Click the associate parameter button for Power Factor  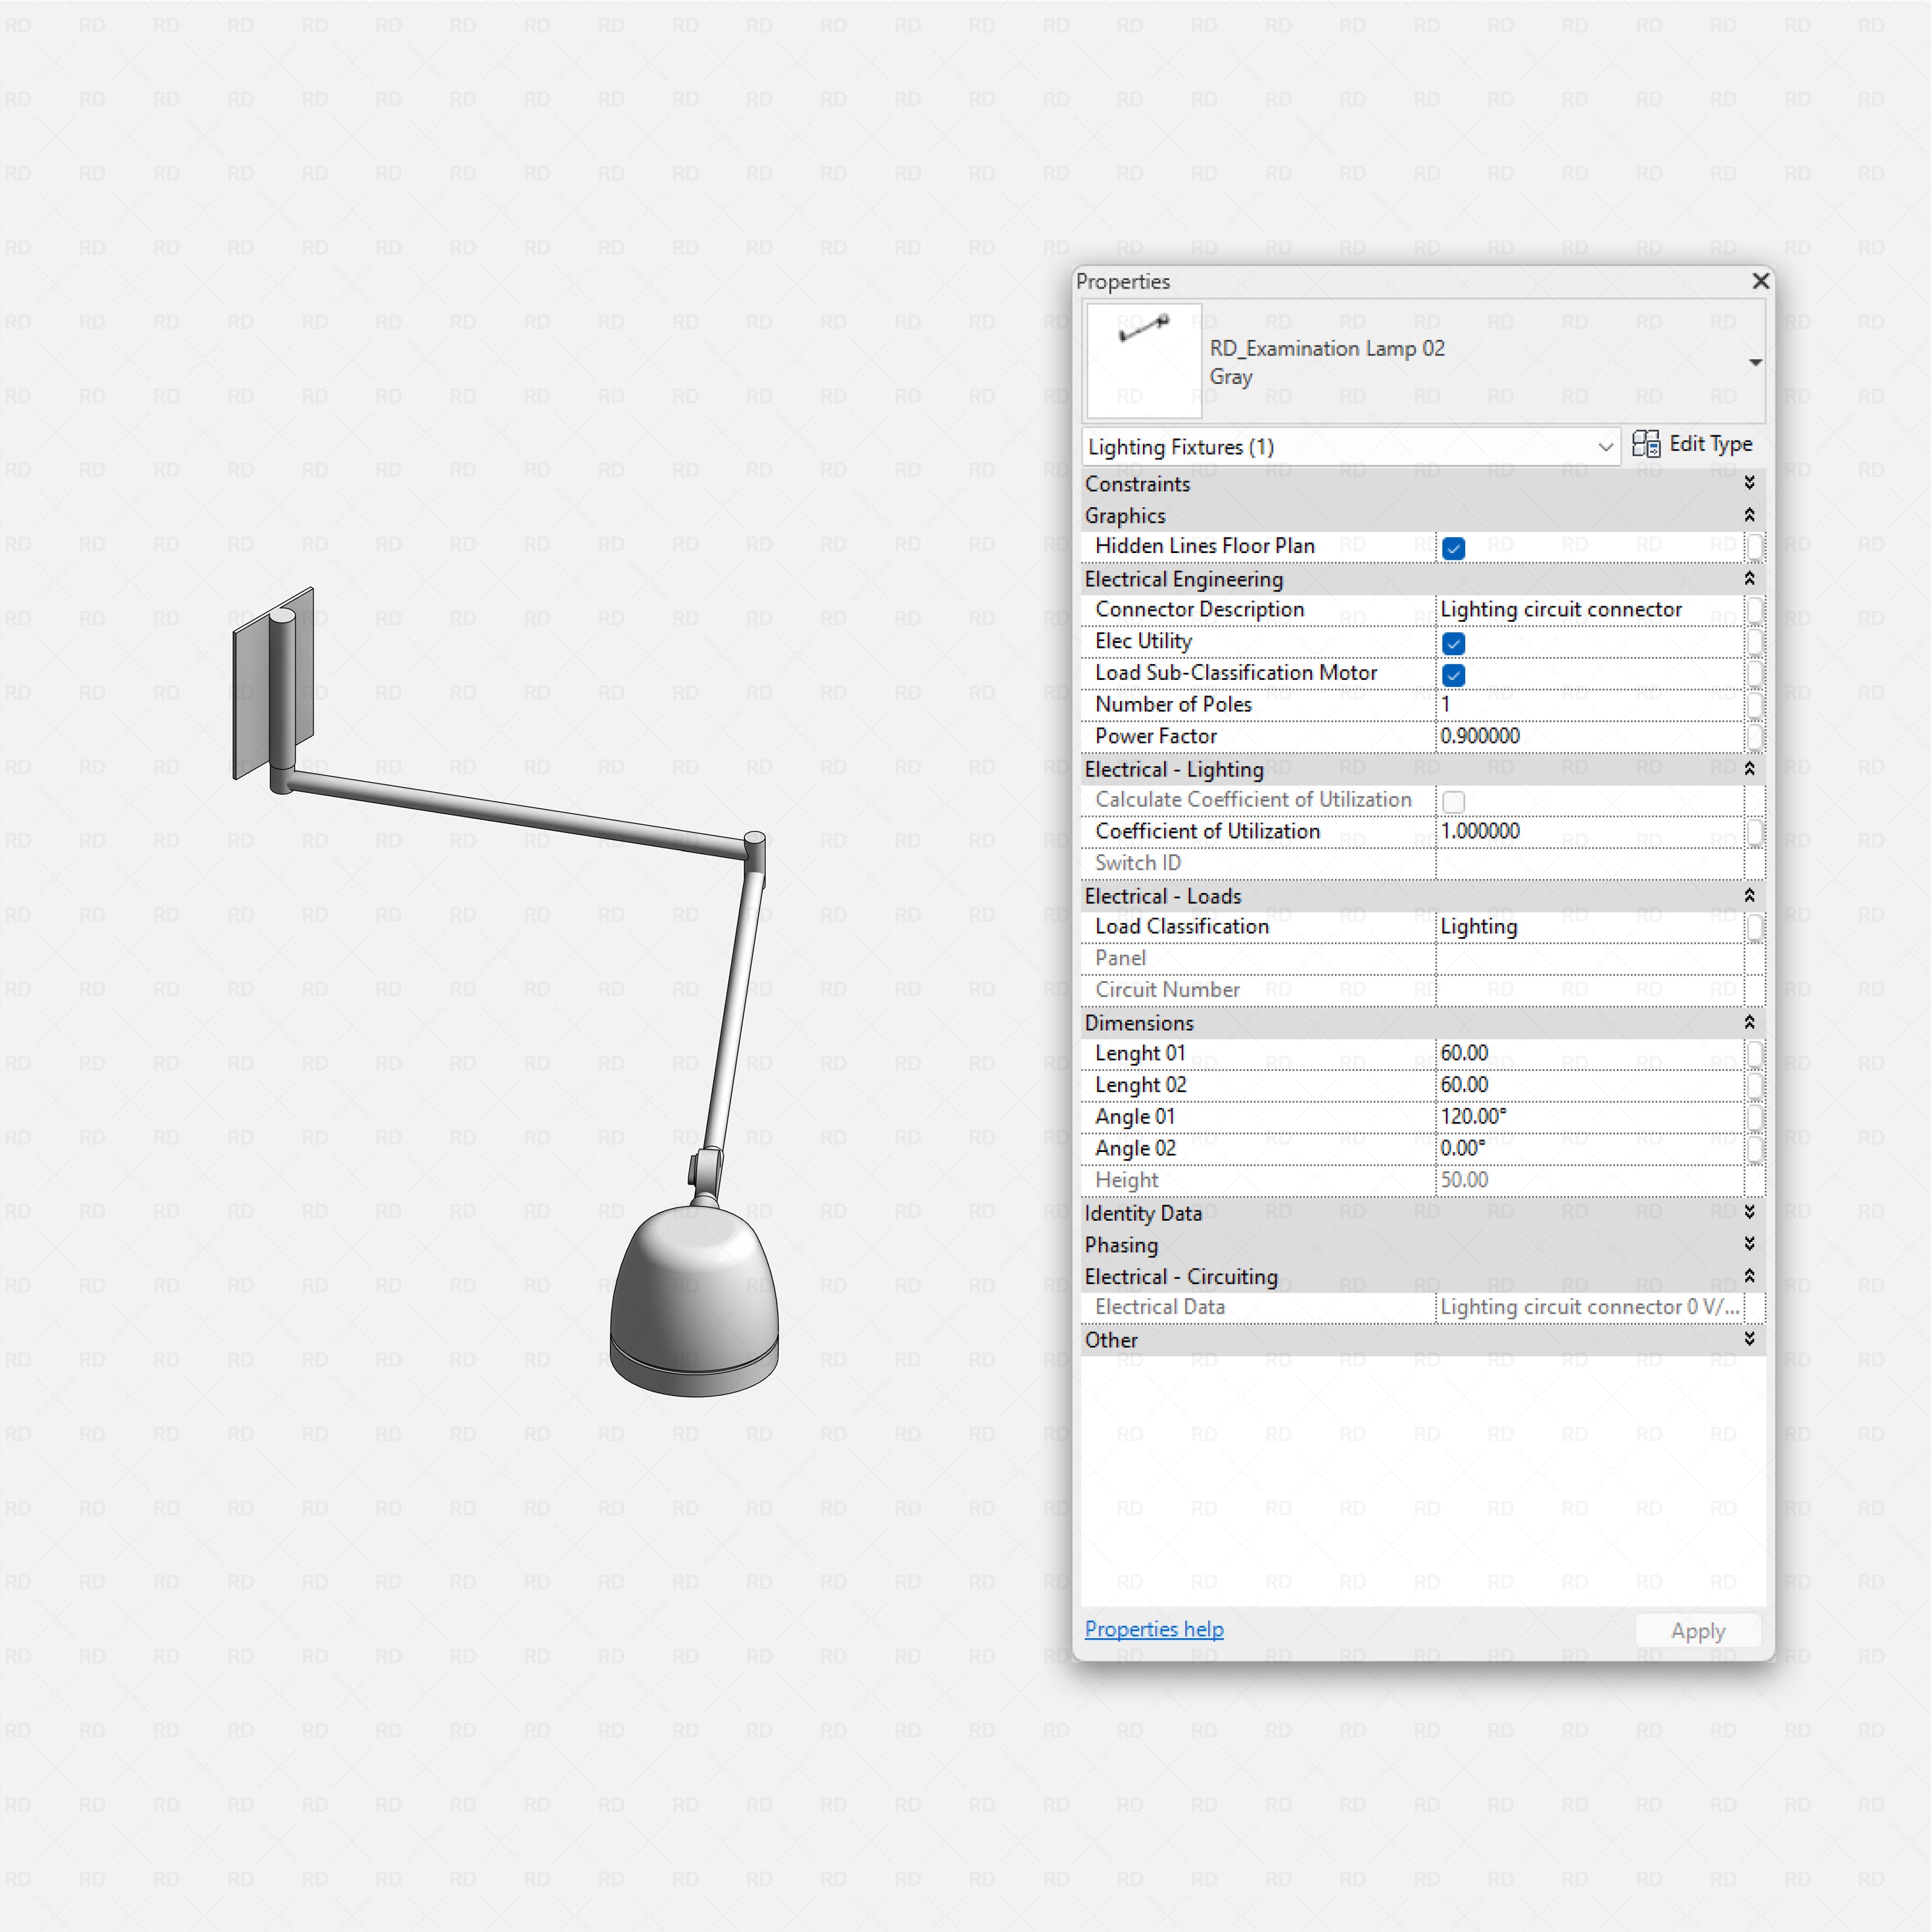1757,737
